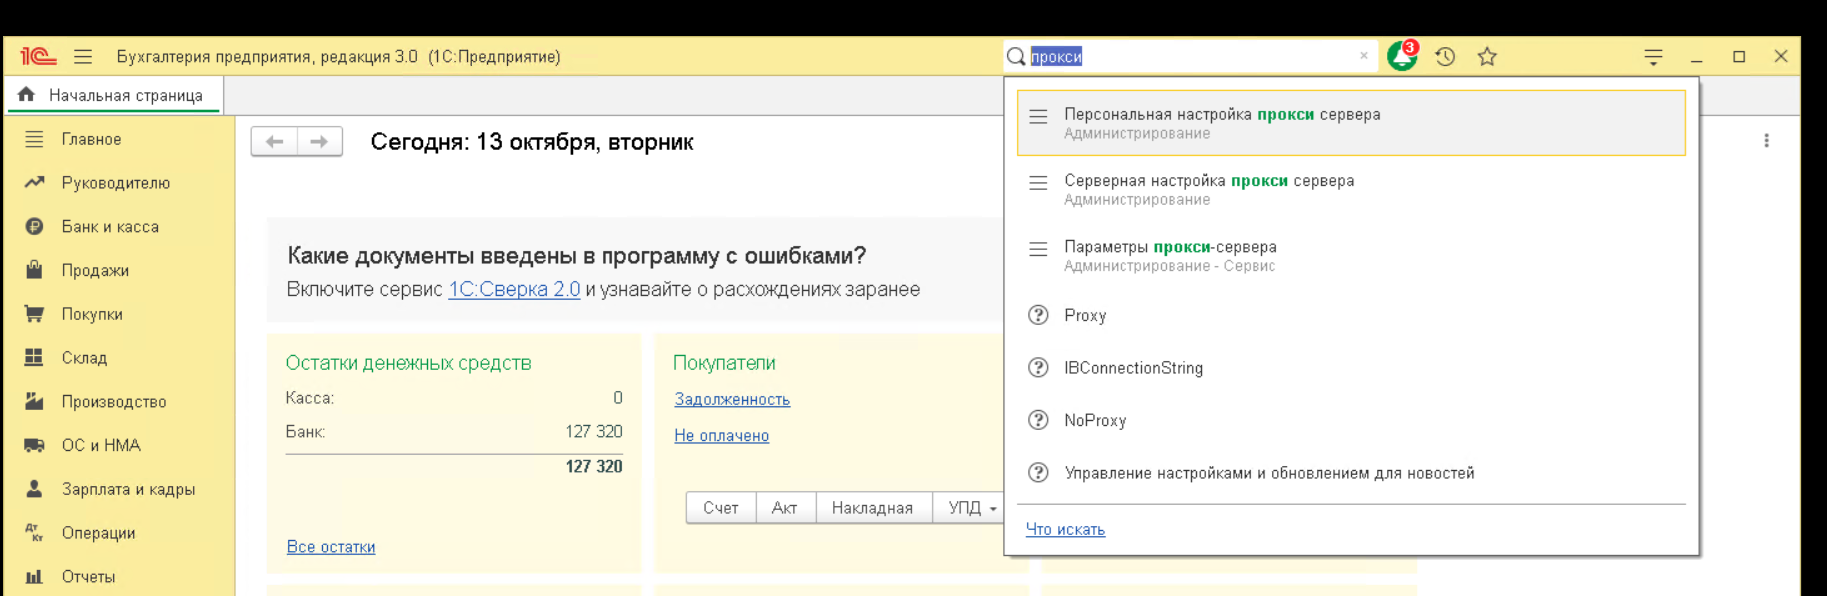This screenshot has width=1827, height=596.
Task: Click the Производство factory icon
Action: [x=34, y=401]
